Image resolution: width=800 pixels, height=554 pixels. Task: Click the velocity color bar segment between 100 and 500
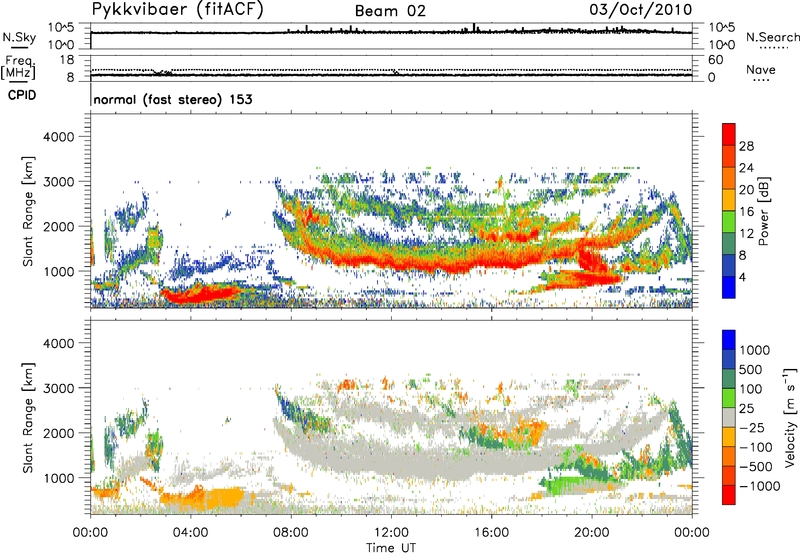[x=729, y=379]
